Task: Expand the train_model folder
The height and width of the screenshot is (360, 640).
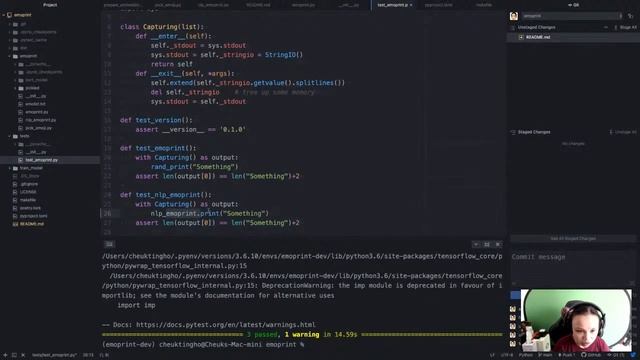Action: pyautogui.click(x=31, y=168)
